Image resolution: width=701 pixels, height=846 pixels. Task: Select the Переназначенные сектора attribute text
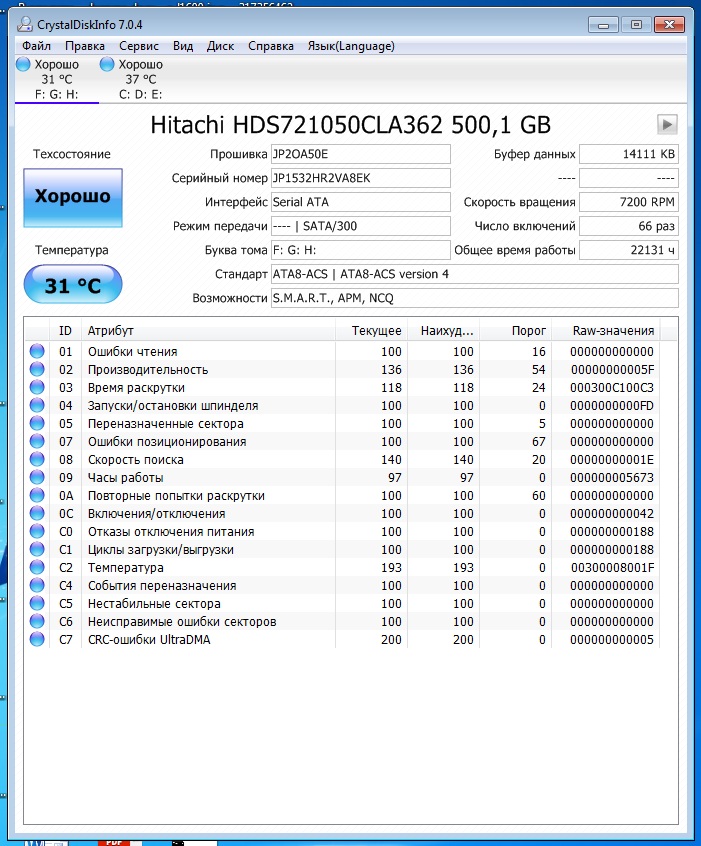166,424
